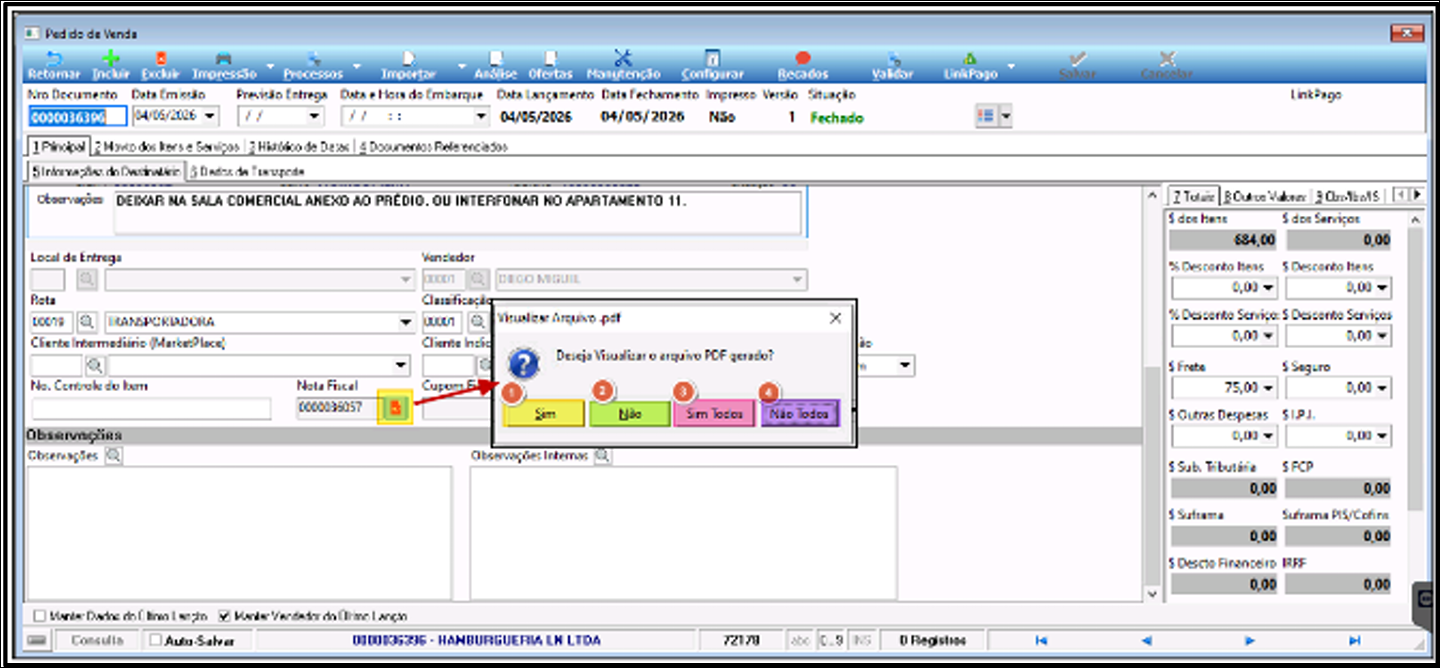Open the Previsão Entrega date dropdown

click(x=316, y=117)
